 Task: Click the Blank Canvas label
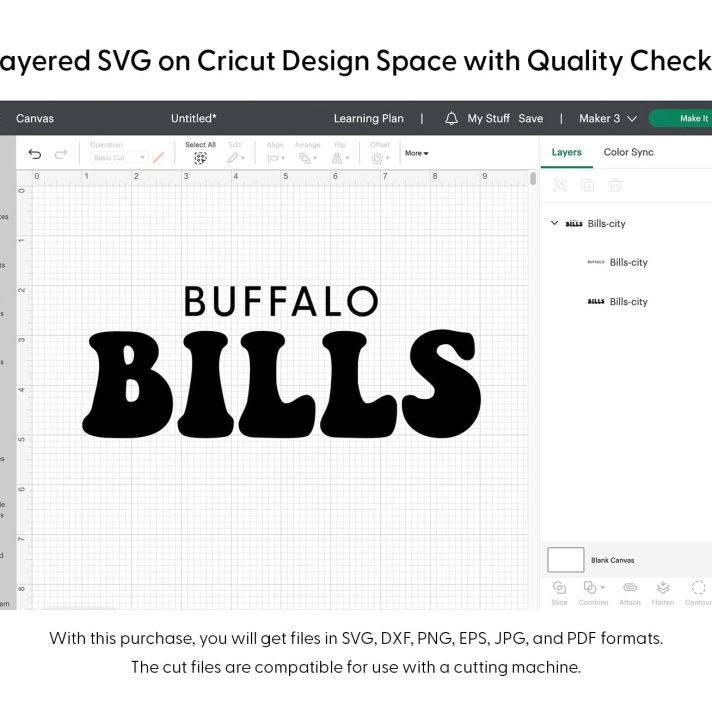(x=612, y=560)
